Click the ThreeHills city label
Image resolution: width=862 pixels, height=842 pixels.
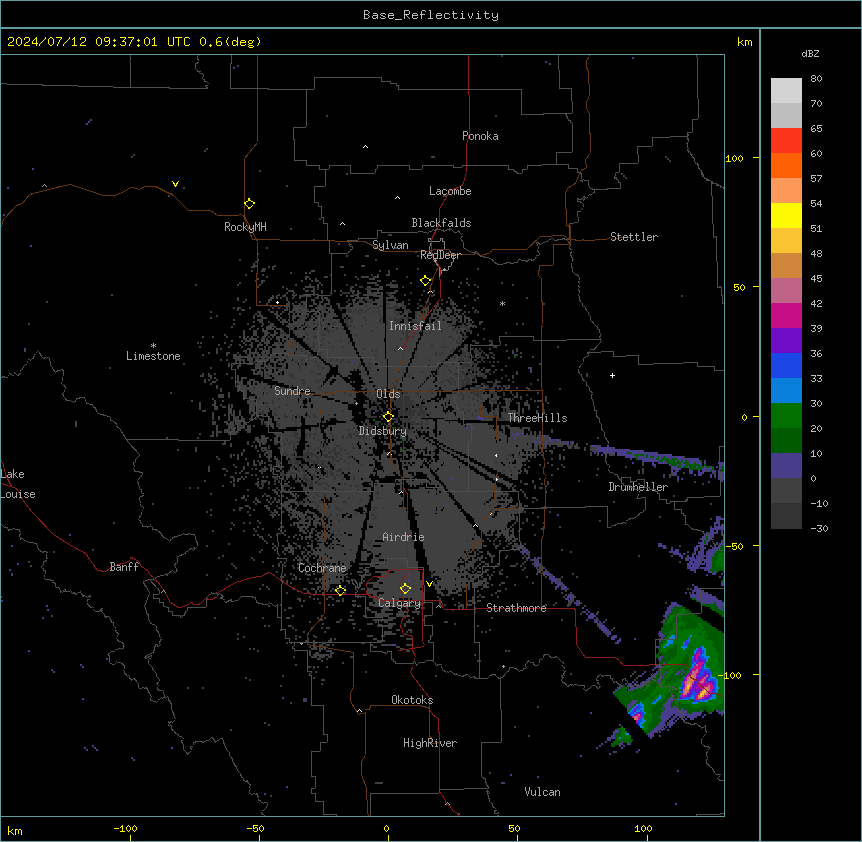click(x=537, y=418)
